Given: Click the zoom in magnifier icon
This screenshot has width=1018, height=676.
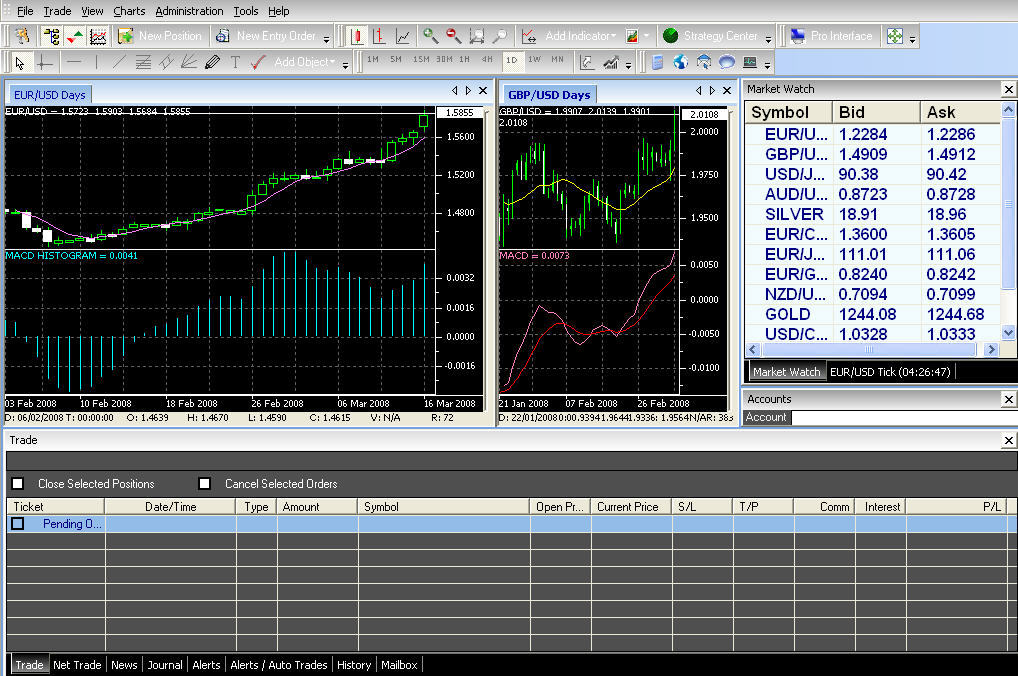Looking at the screenshot, I should pyautogui.click(x=430, y=36).
